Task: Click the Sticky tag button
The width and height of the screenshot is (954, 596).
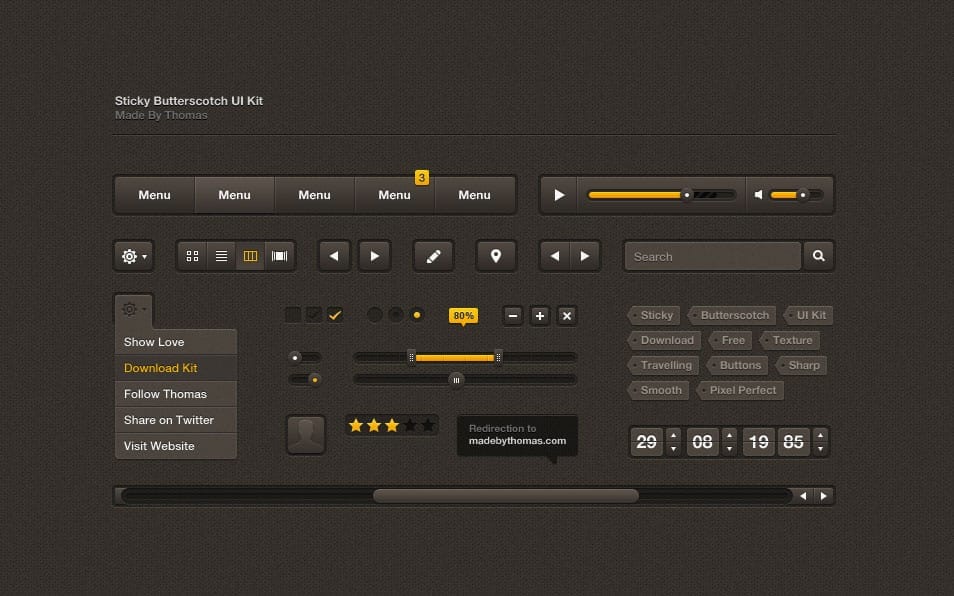Action: click(x=655, y=314)
